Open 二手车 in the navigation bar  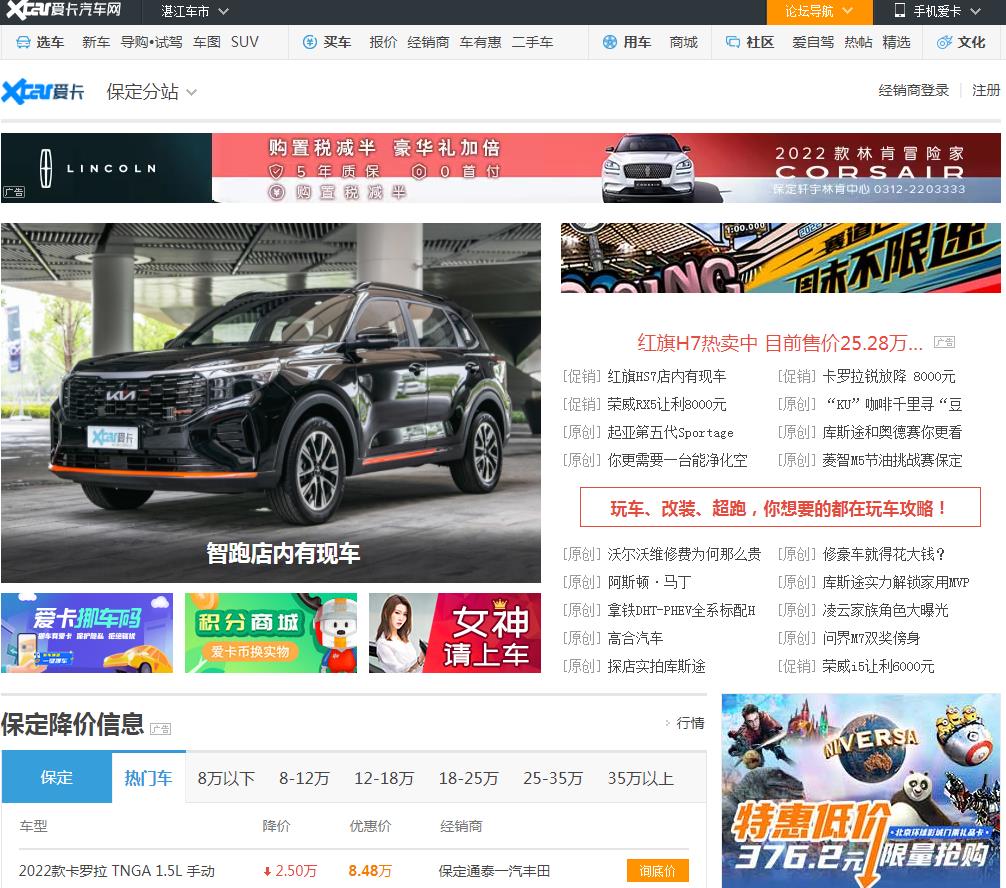[533, 42]
